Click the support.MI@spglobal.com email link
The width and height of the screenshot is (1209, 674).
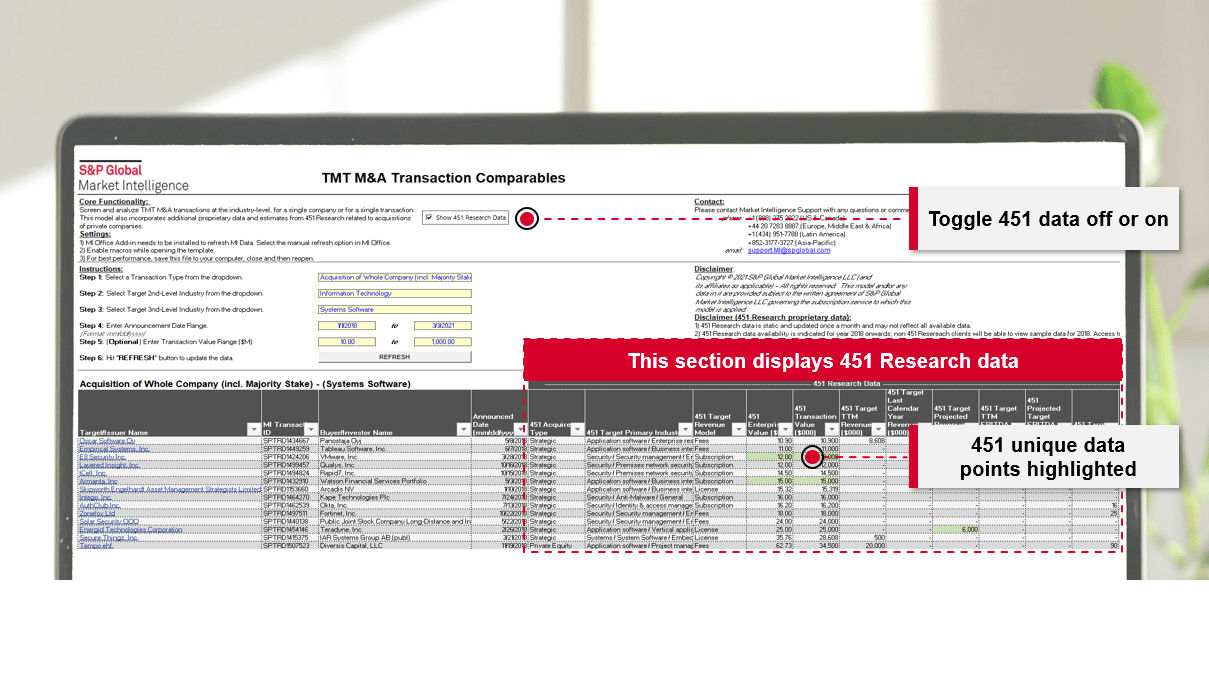(789, 251)
